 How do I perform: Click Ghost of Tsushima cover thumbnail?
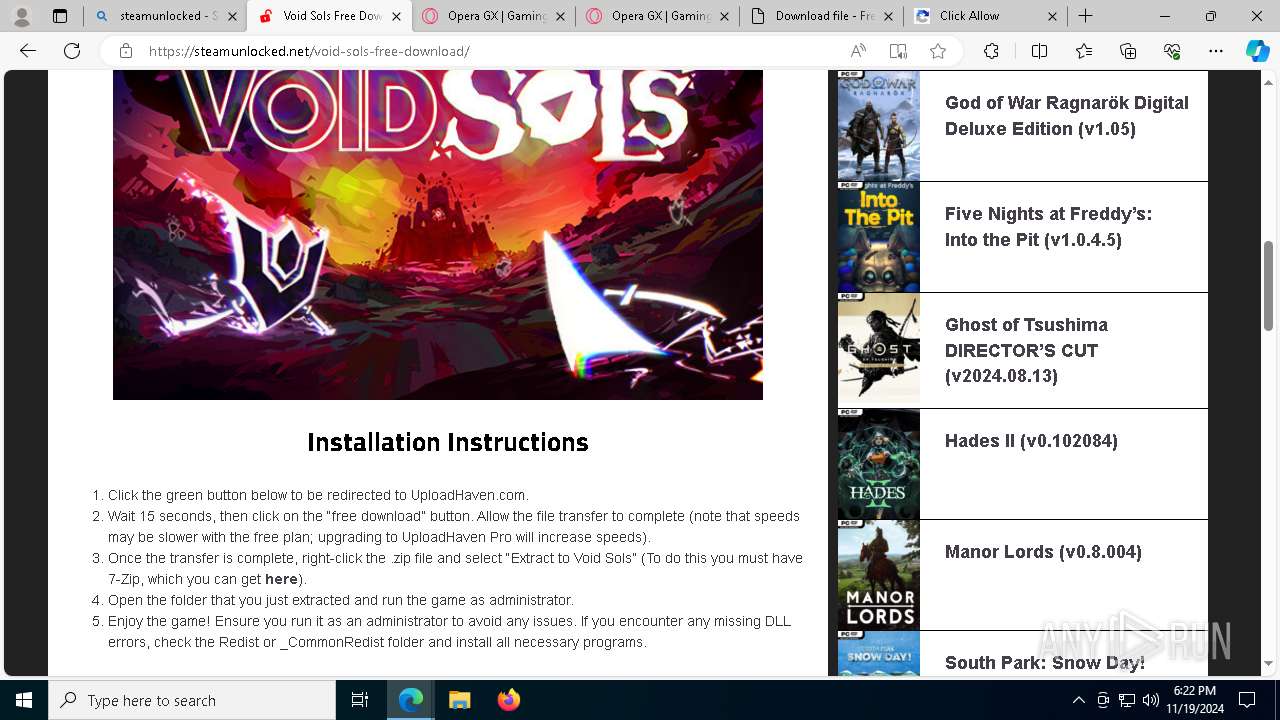point(879,350)
